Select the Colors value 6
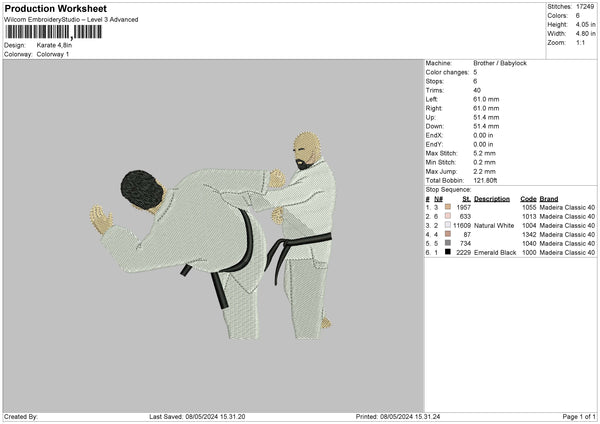The width and height of the screenshot is (600, 424). pyautogui.click(x=577, y=16)
